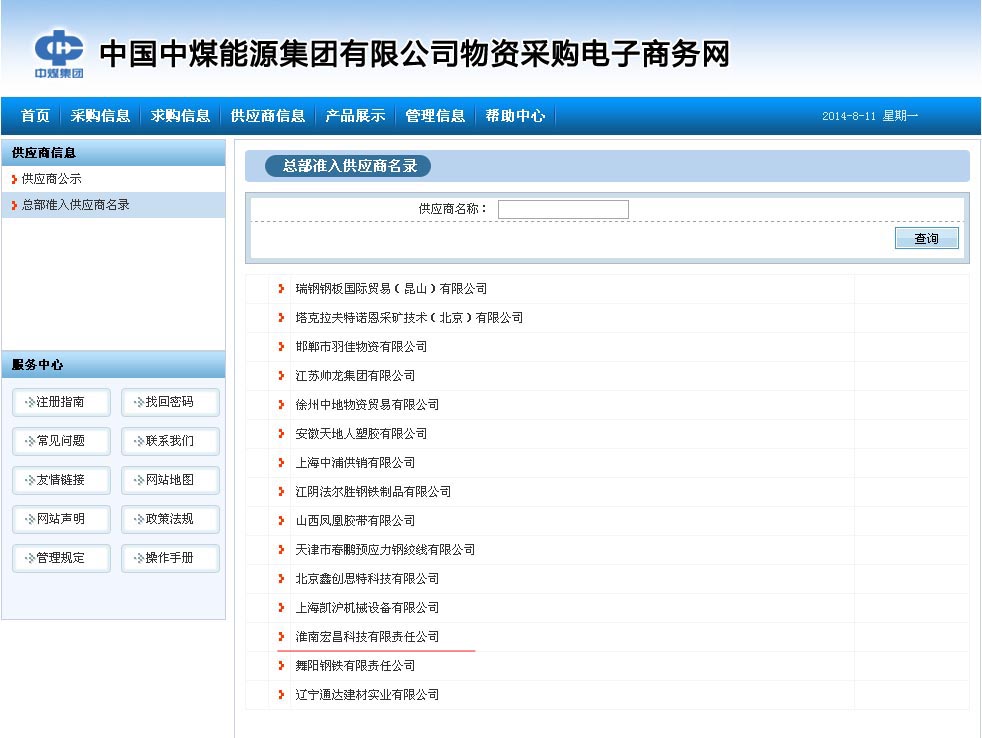Click the red arrow beside 瑞钢钢板国际贸易

pos(281,289)
